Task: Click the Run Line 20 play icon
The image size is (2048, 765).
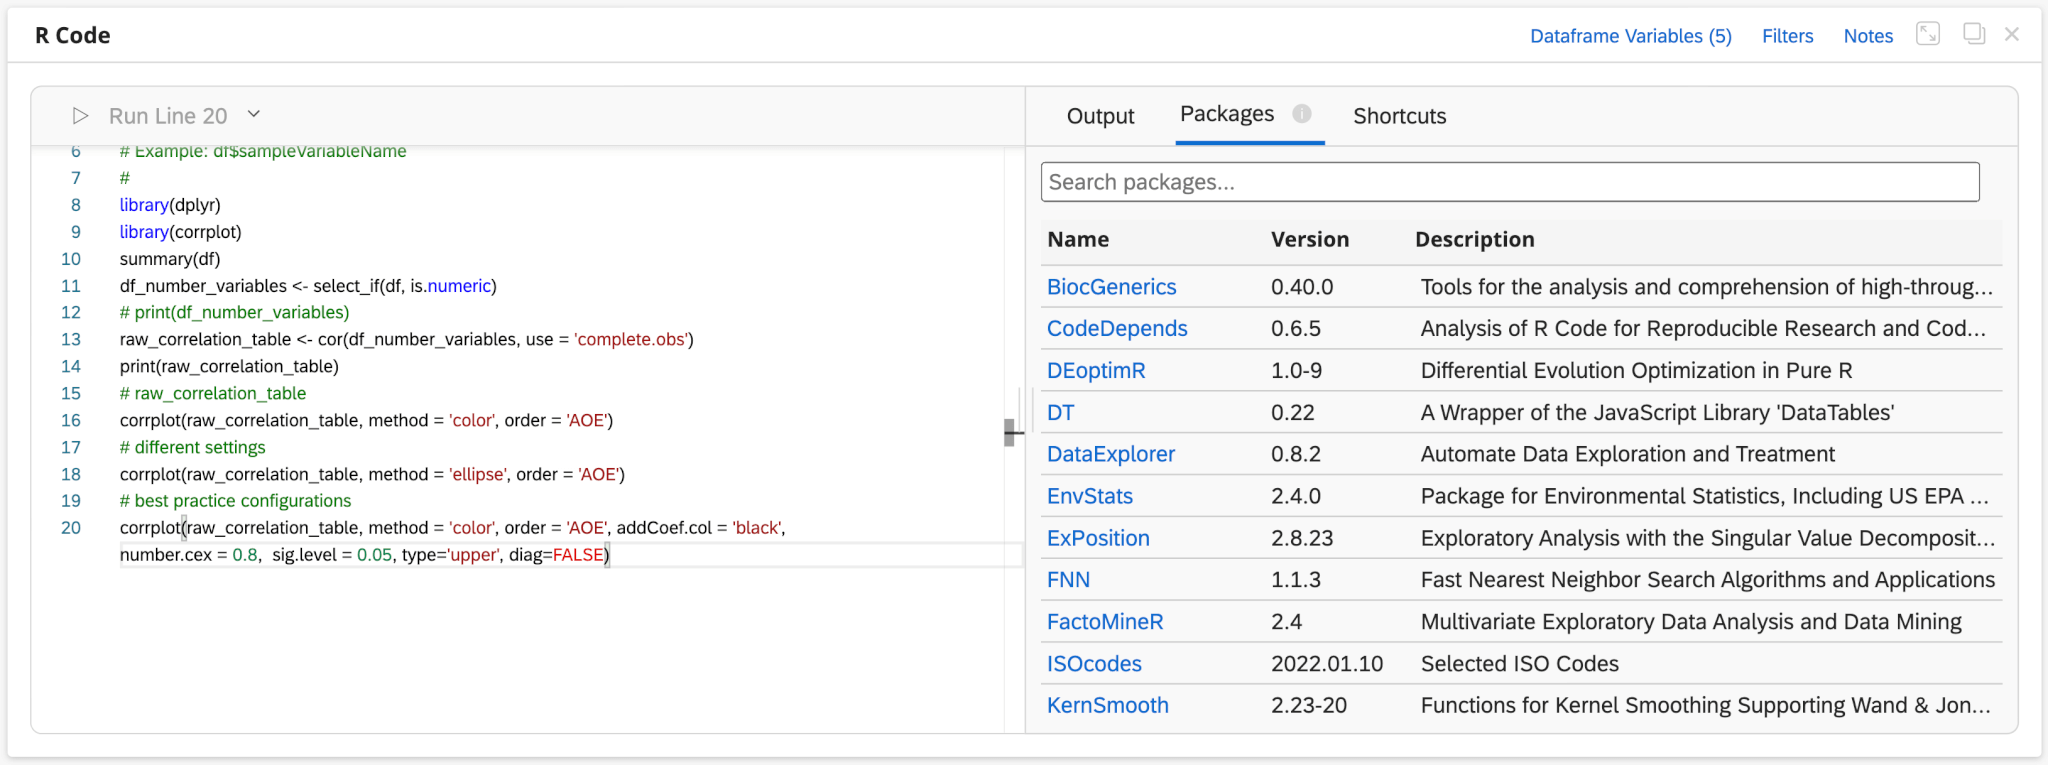Action: coord(81,116)
